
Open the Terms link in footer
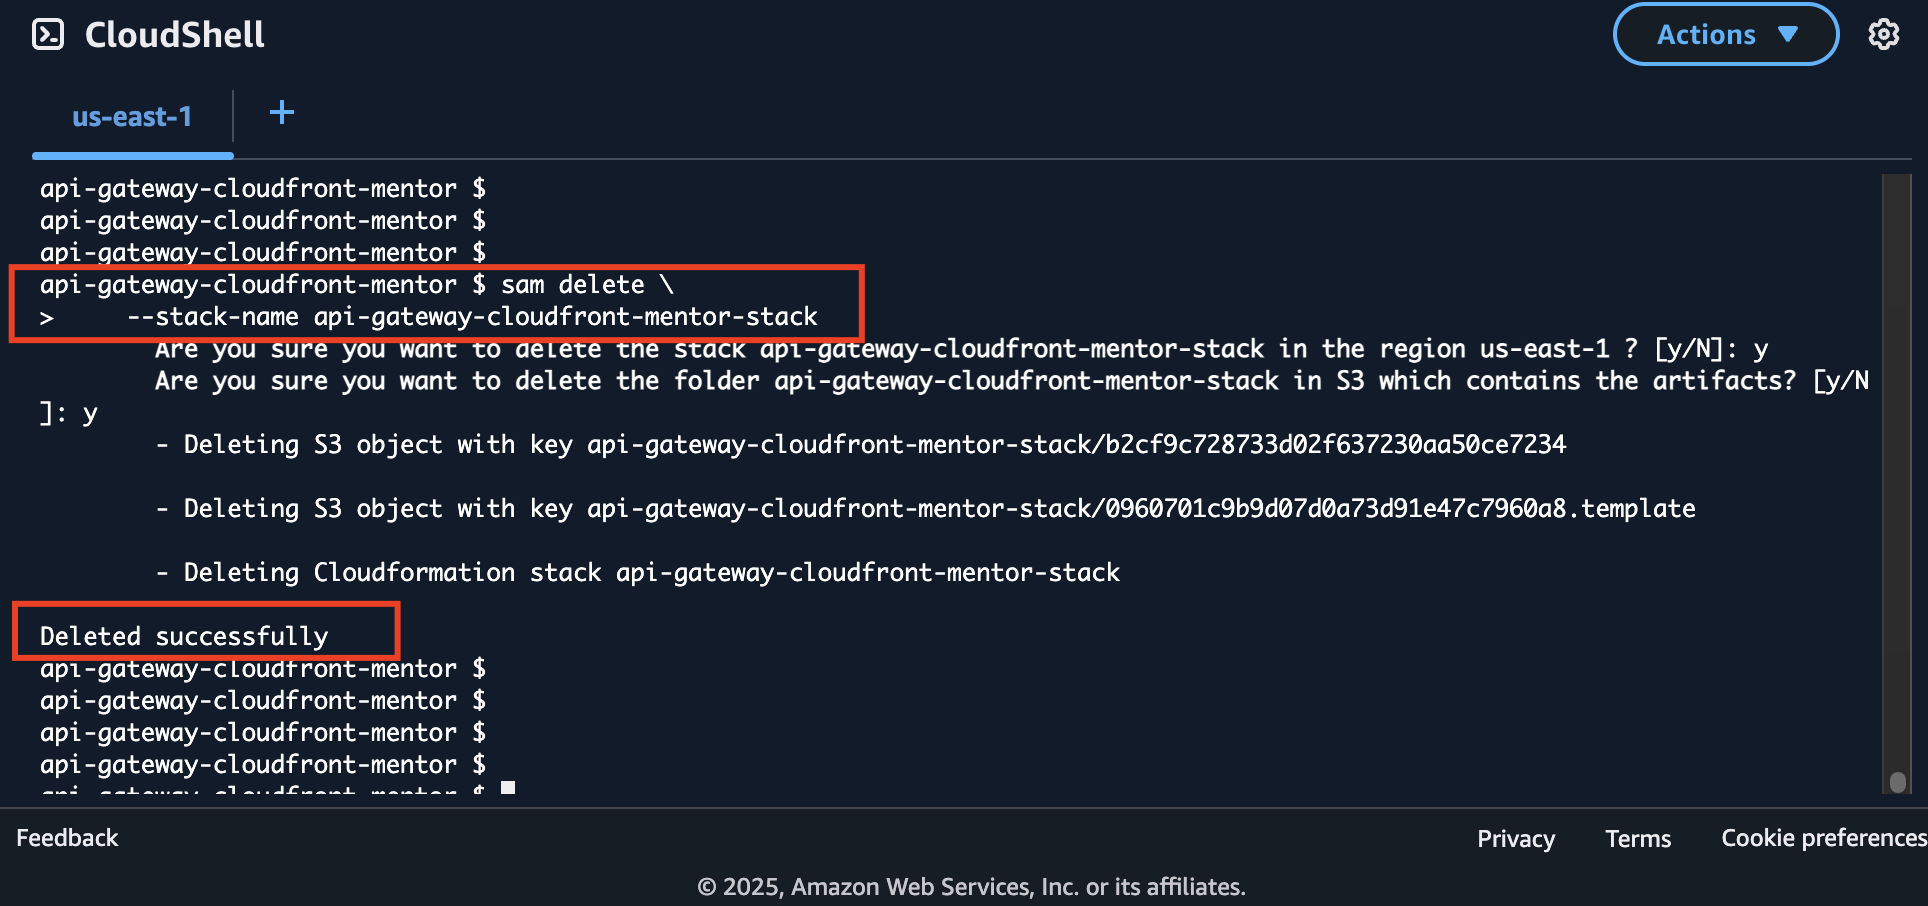(x=1637, y=839)
